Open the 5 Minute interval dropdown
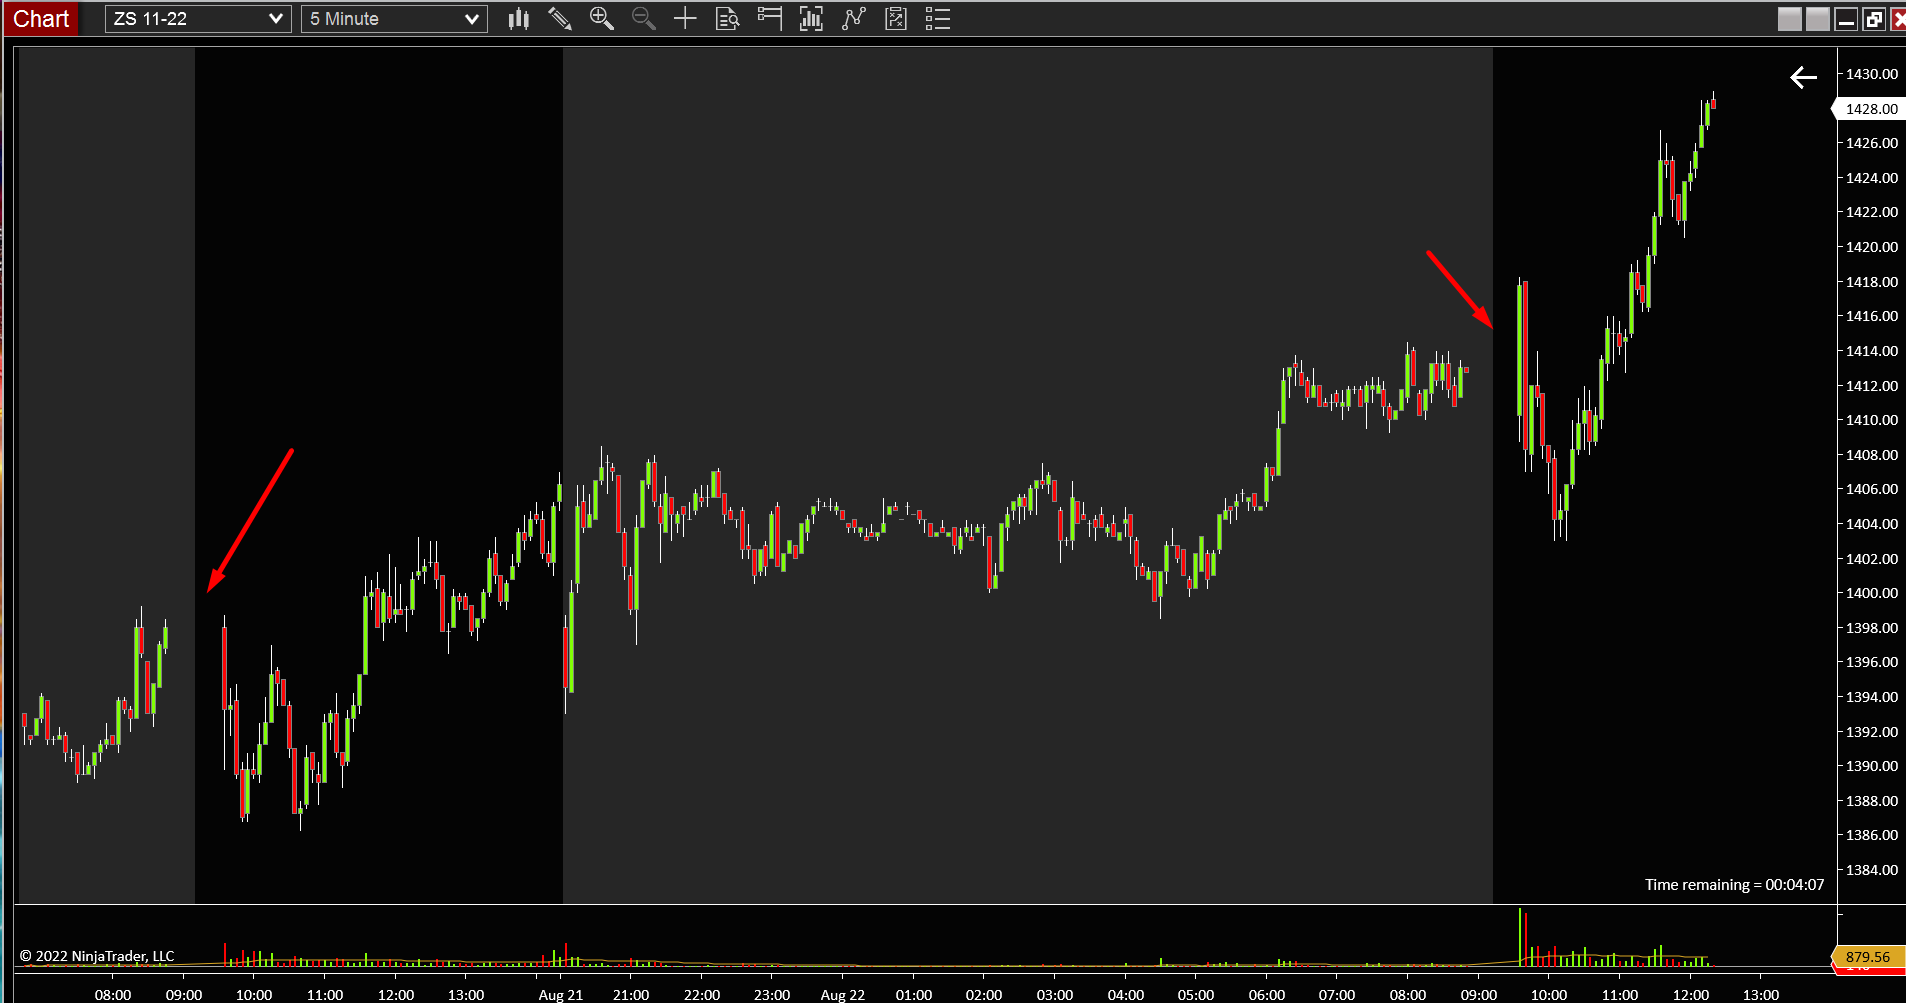Viewport: 1906px width, 1003px height. 392,18
